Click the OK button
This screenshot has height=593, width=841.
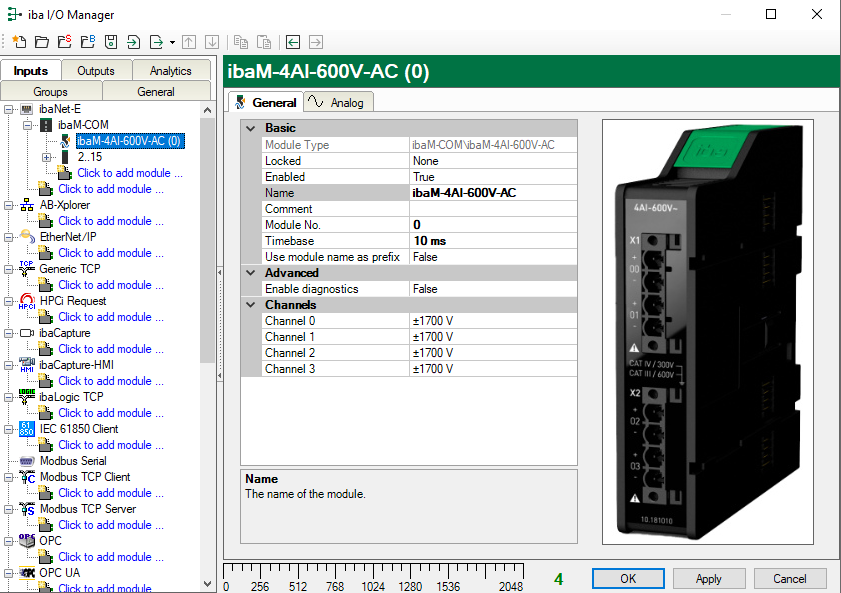(x=627, y=579)
